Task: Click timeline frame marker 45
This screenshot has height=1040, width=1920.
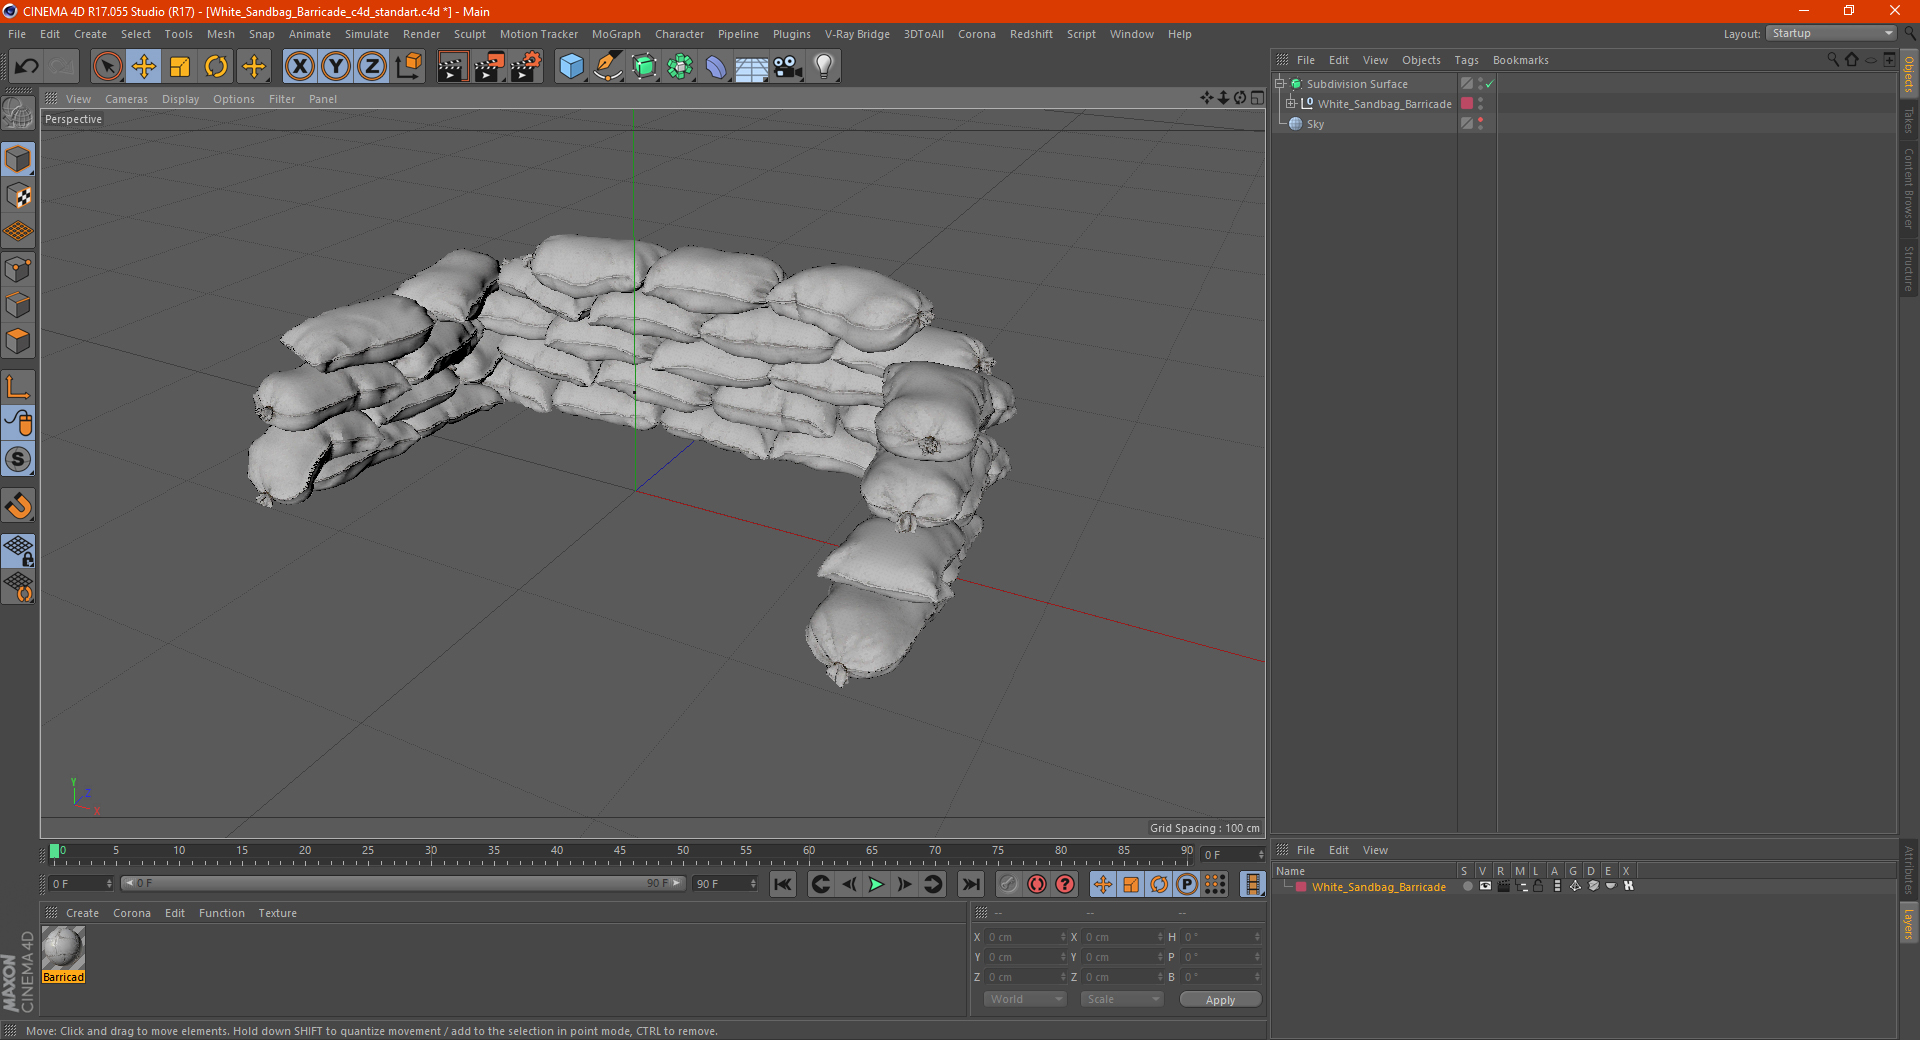Action: [x=620, y=851]
